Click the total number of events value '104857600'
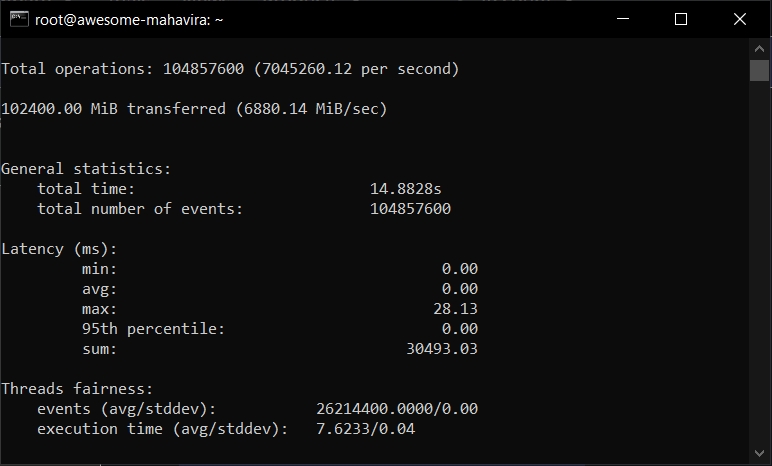 point(410,209)
